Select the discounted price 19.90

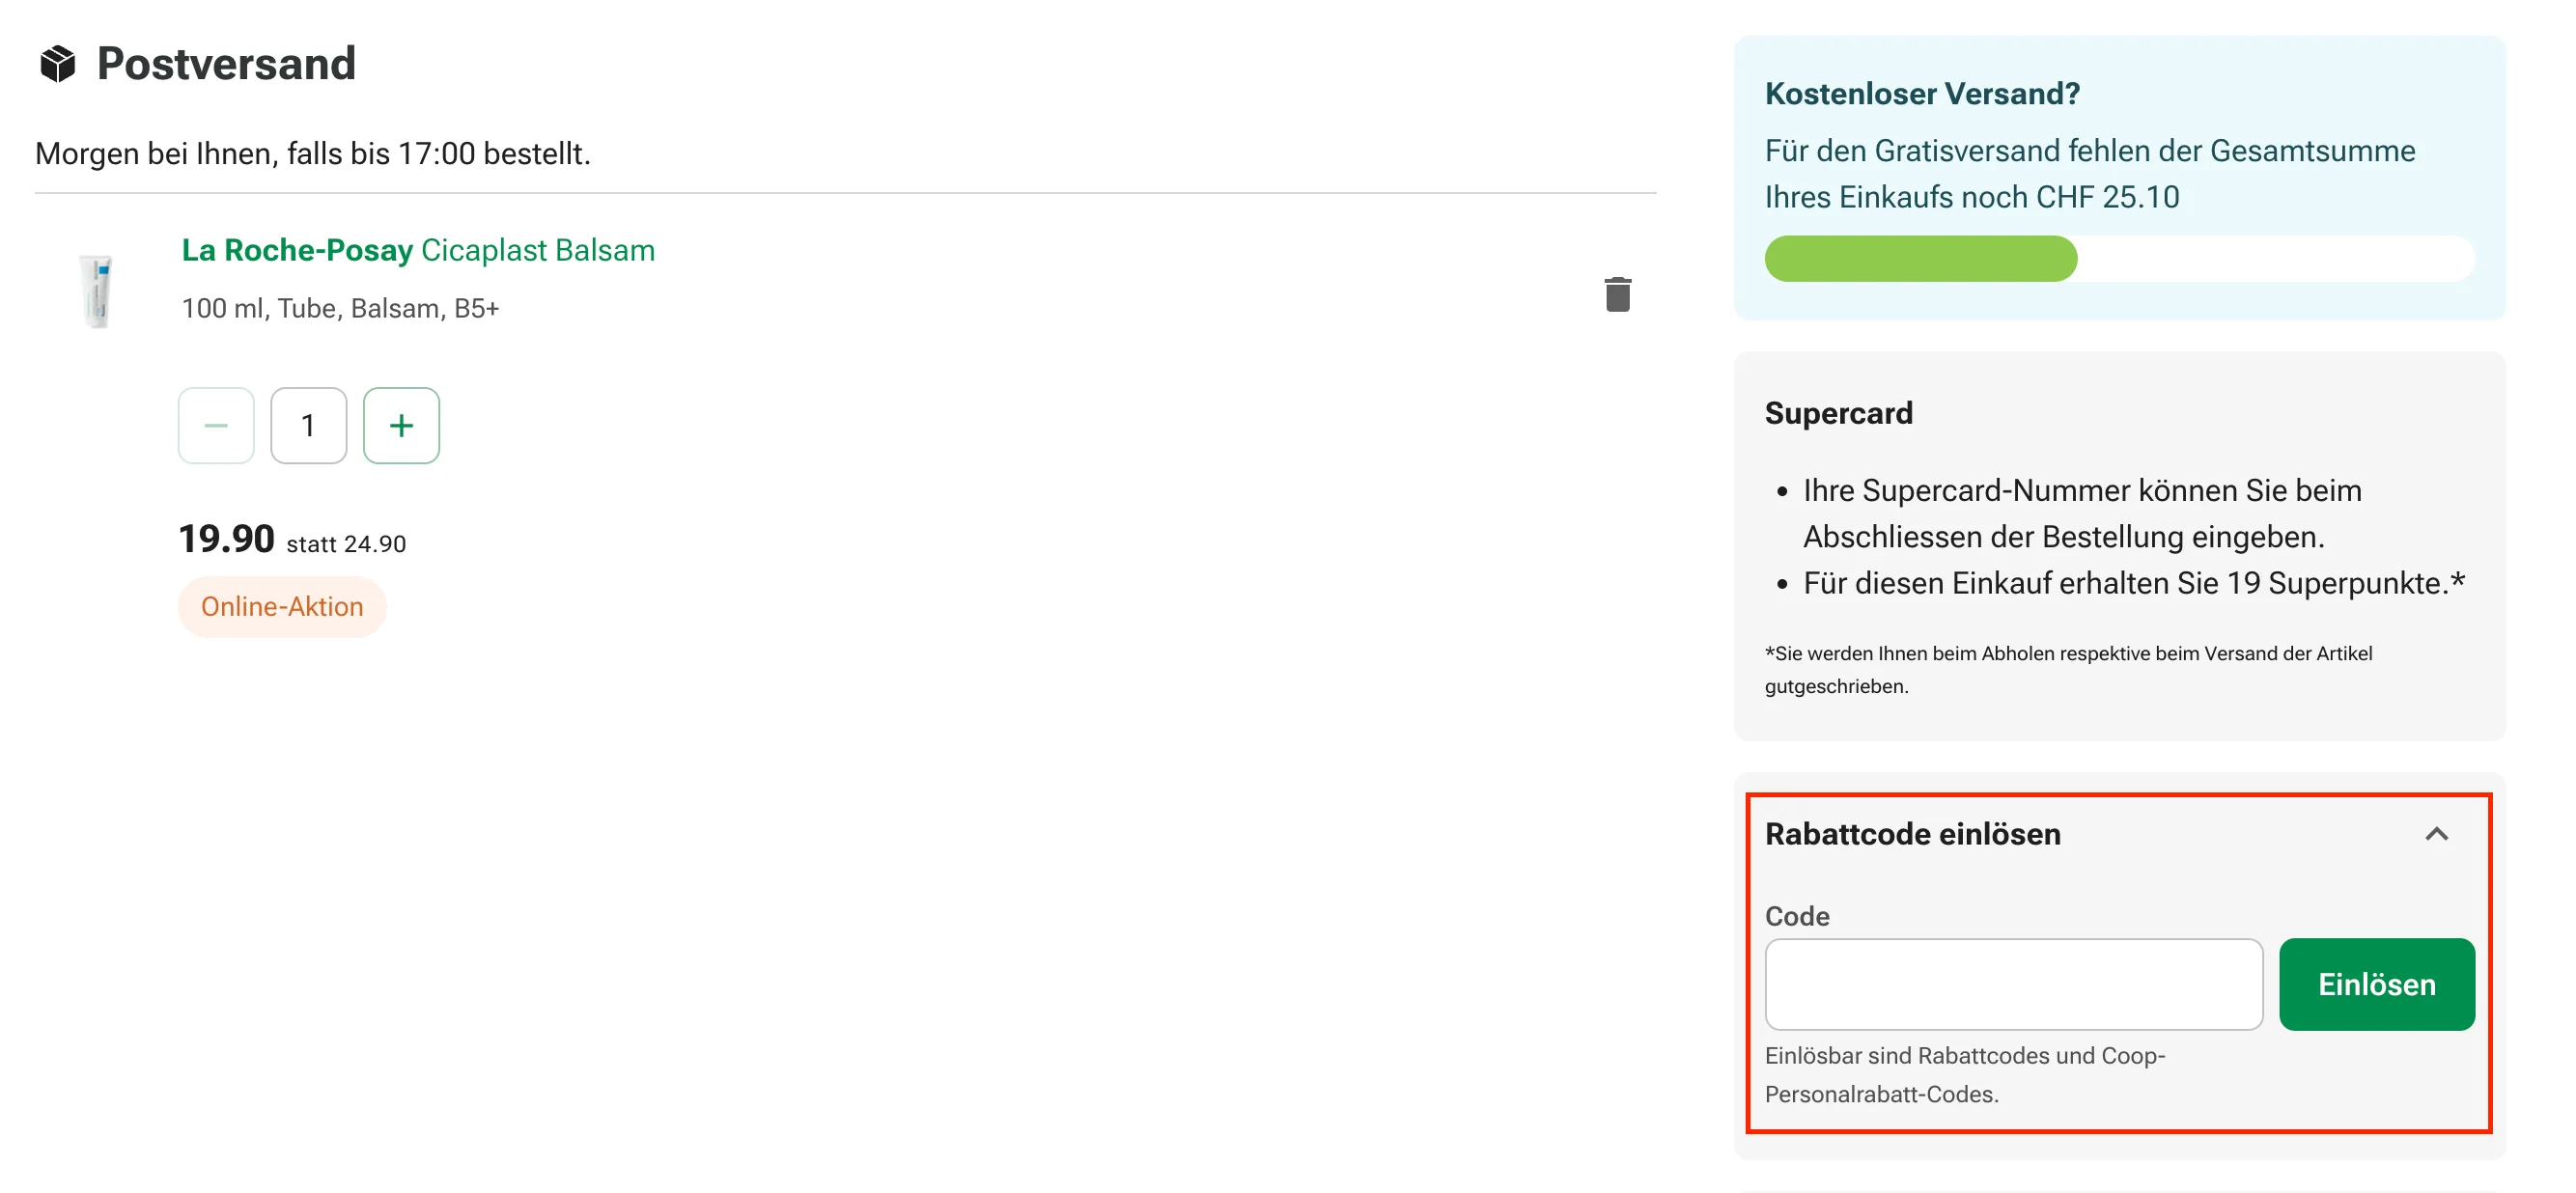pos(224,538)
